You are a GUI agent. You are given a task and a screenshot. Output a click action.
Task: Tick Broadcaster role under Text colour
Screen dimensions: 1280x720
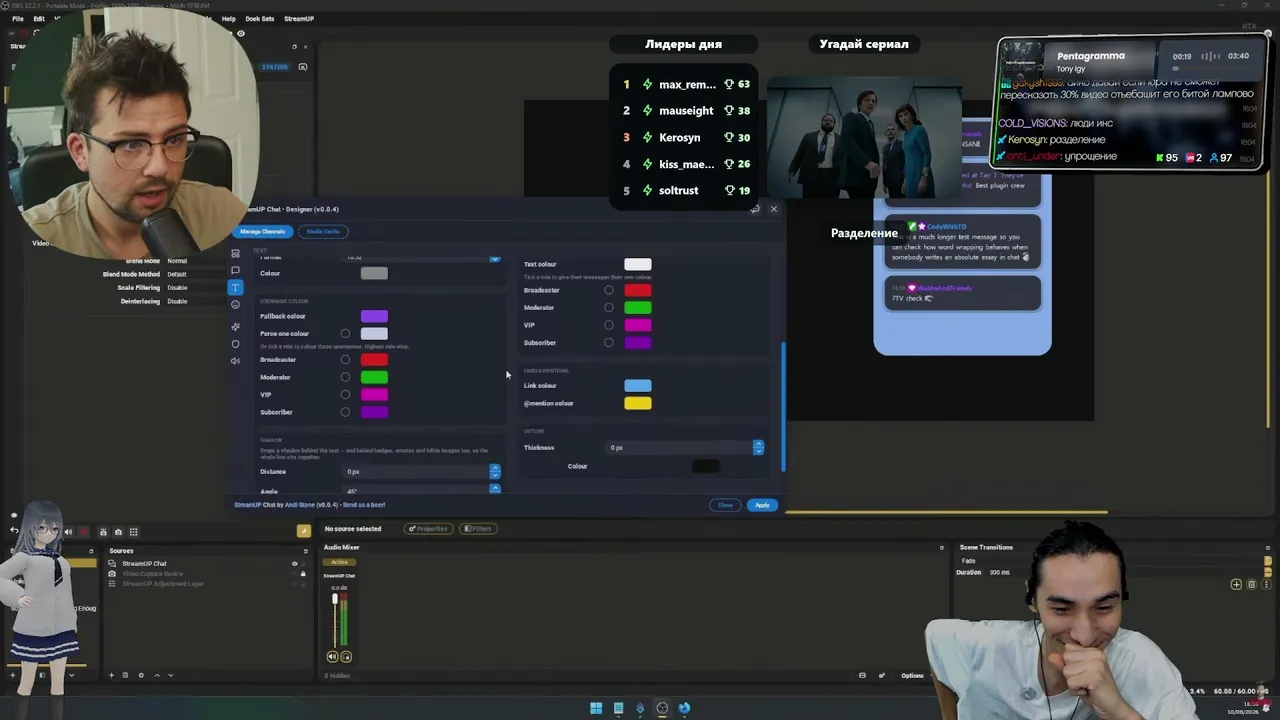click(608, 290)
